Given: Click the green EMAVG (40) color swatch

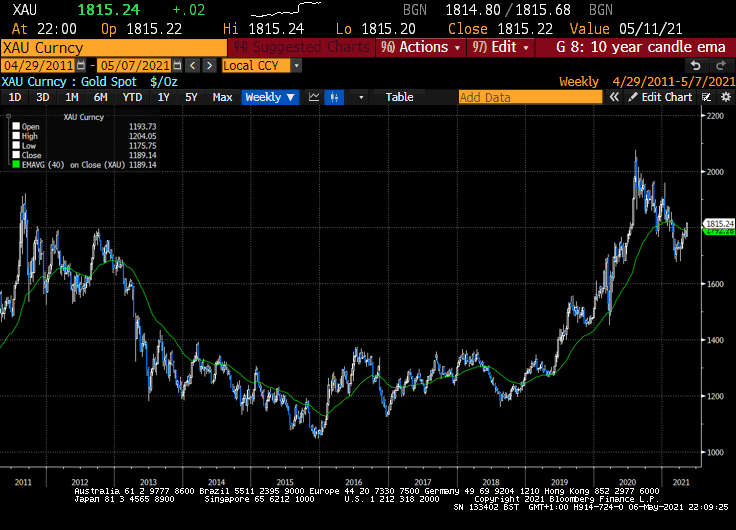Looking at the screenshot, I should click(16, 165).
